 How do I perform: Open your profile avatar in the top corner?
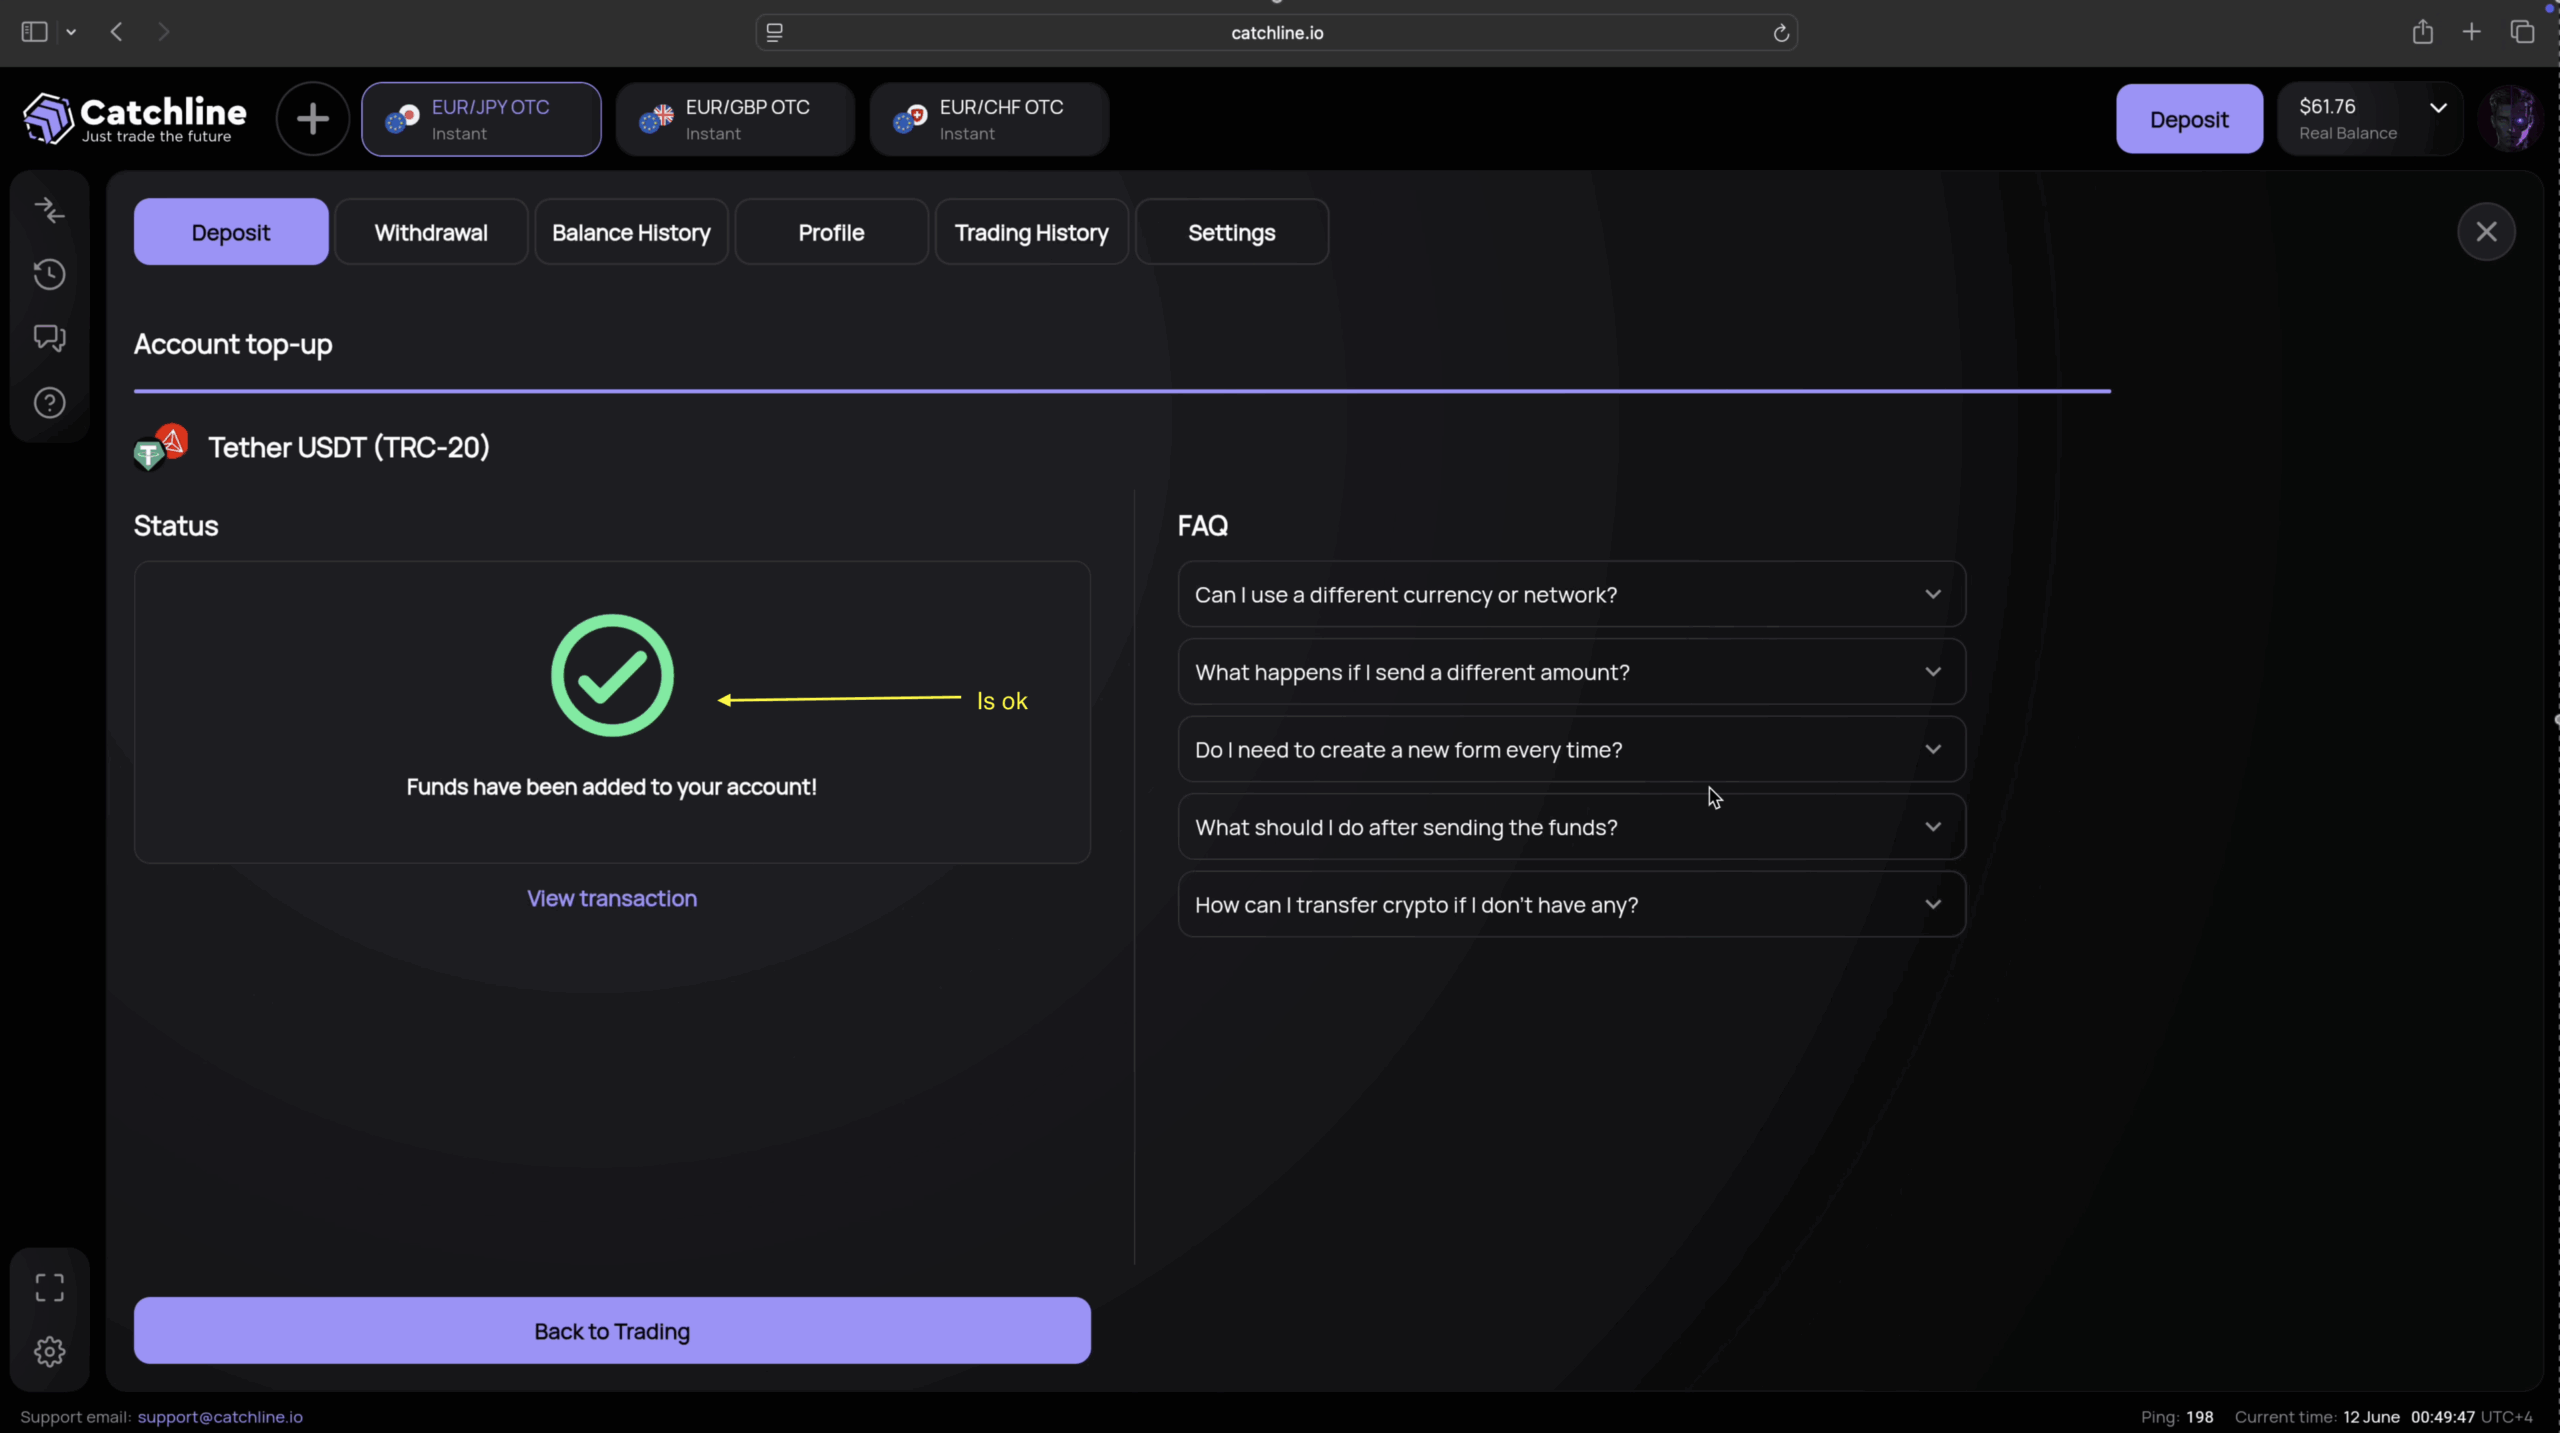point(2512,118)
